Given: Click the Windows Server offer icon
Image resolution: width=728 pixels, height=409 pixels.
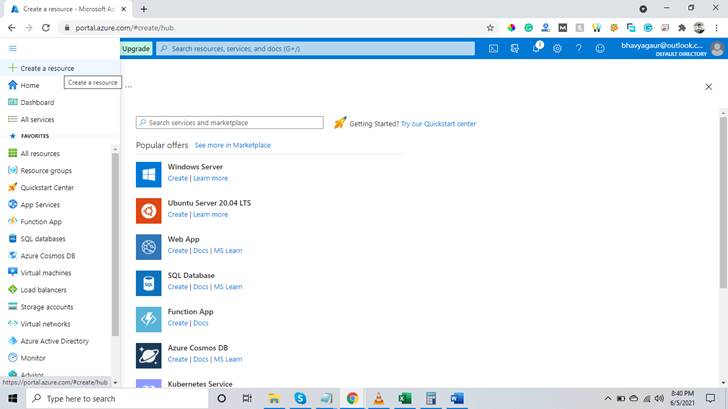Looking at the screenshot, I should coord(149,175).
